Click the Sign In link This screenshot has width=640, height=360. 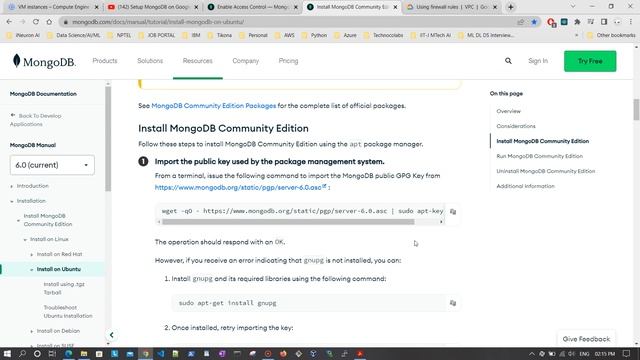538,61
